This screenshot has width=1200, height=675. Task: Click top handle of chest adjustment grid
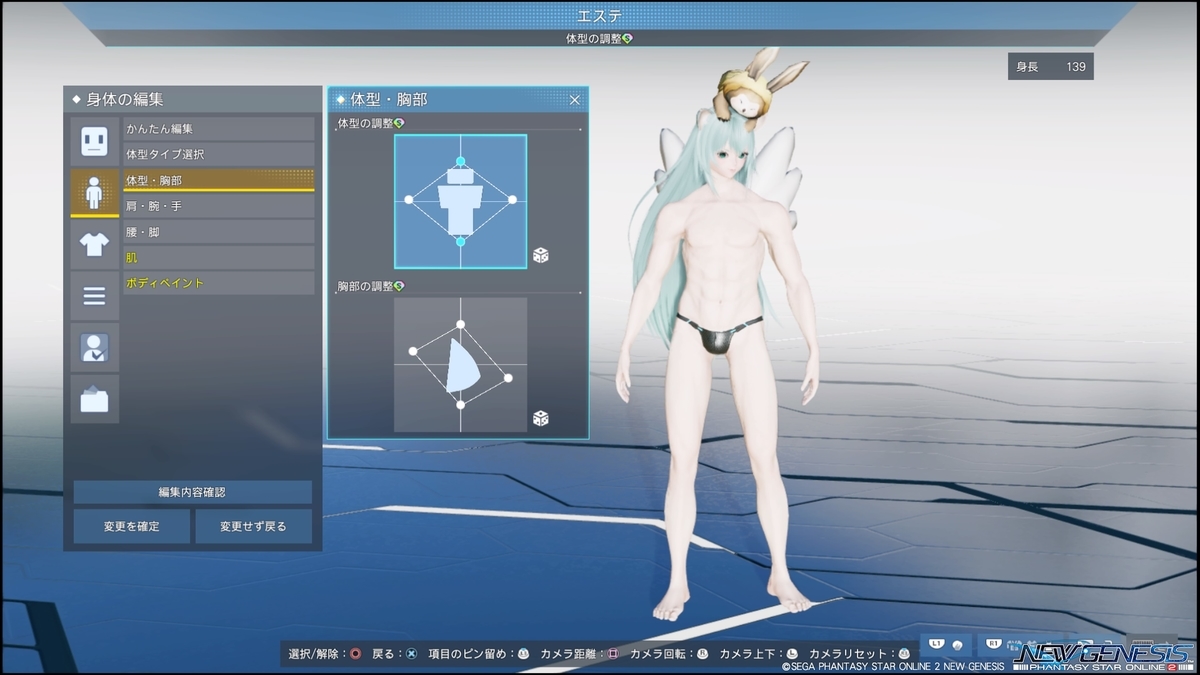click(460, 324)
